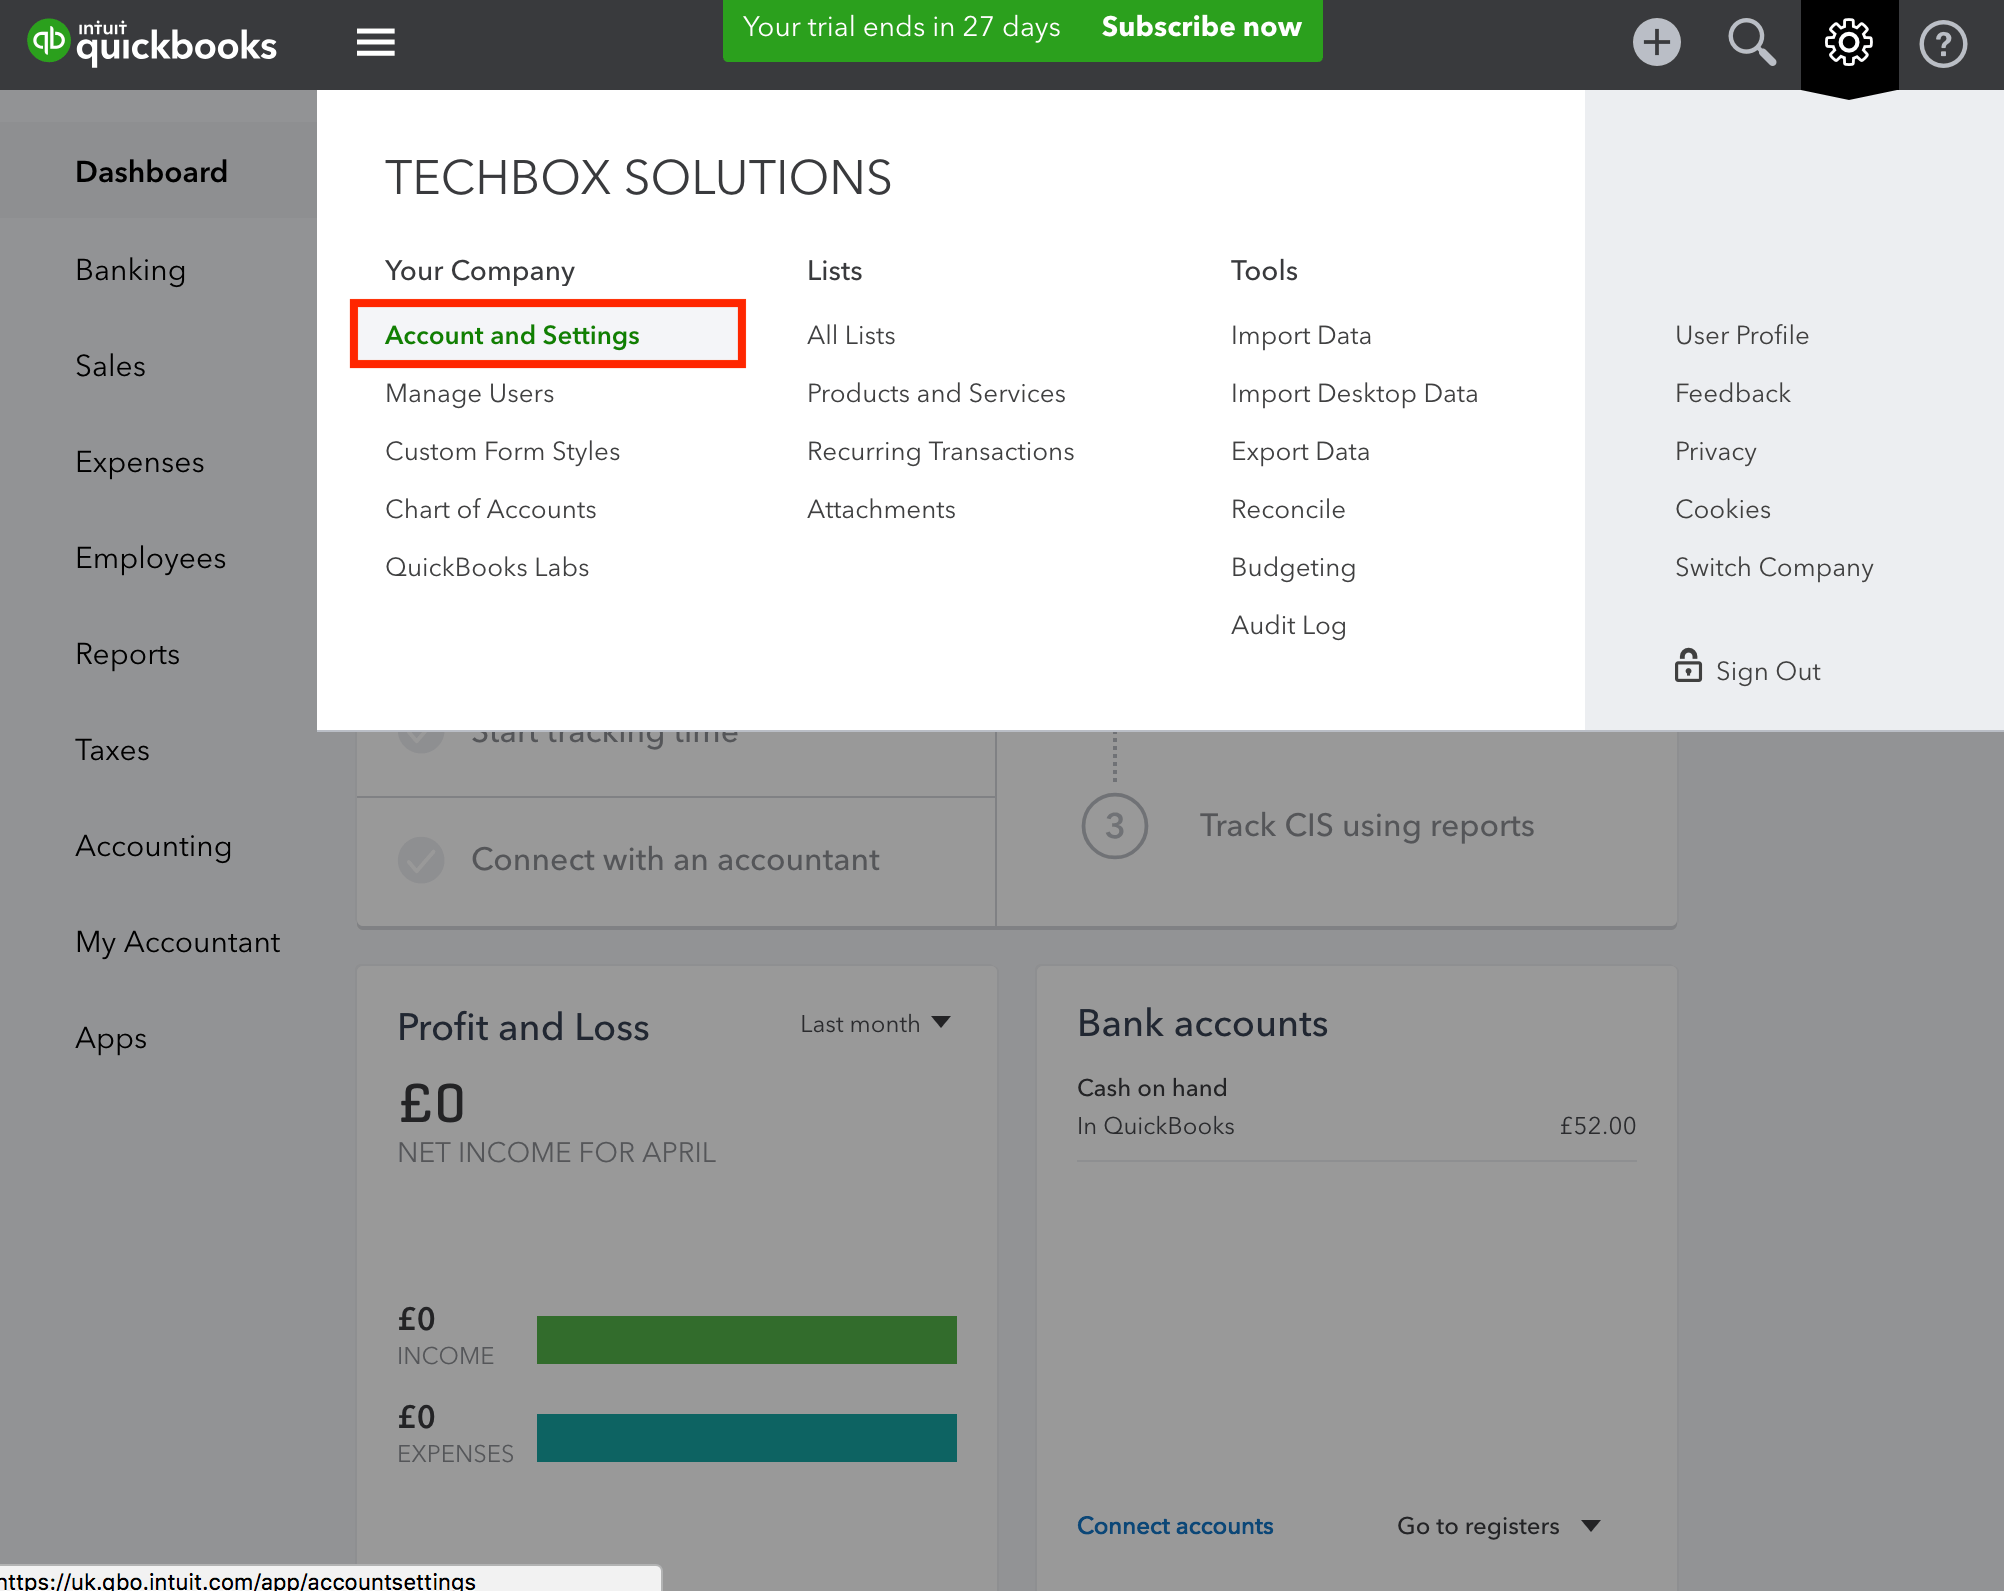2004x1591 pixels.
Task: Close the gear settings menu icon
Action: (1848, 43)
